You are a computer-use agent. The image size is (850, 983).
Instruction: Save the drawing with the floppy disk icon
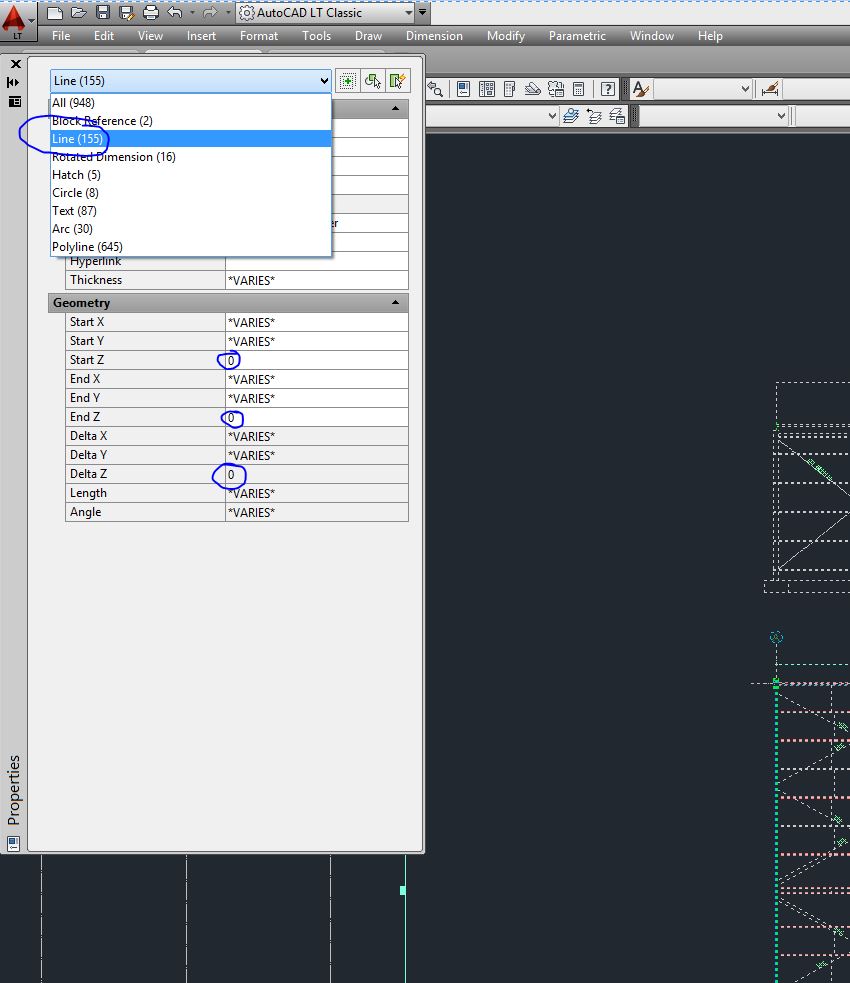point(103,13)
